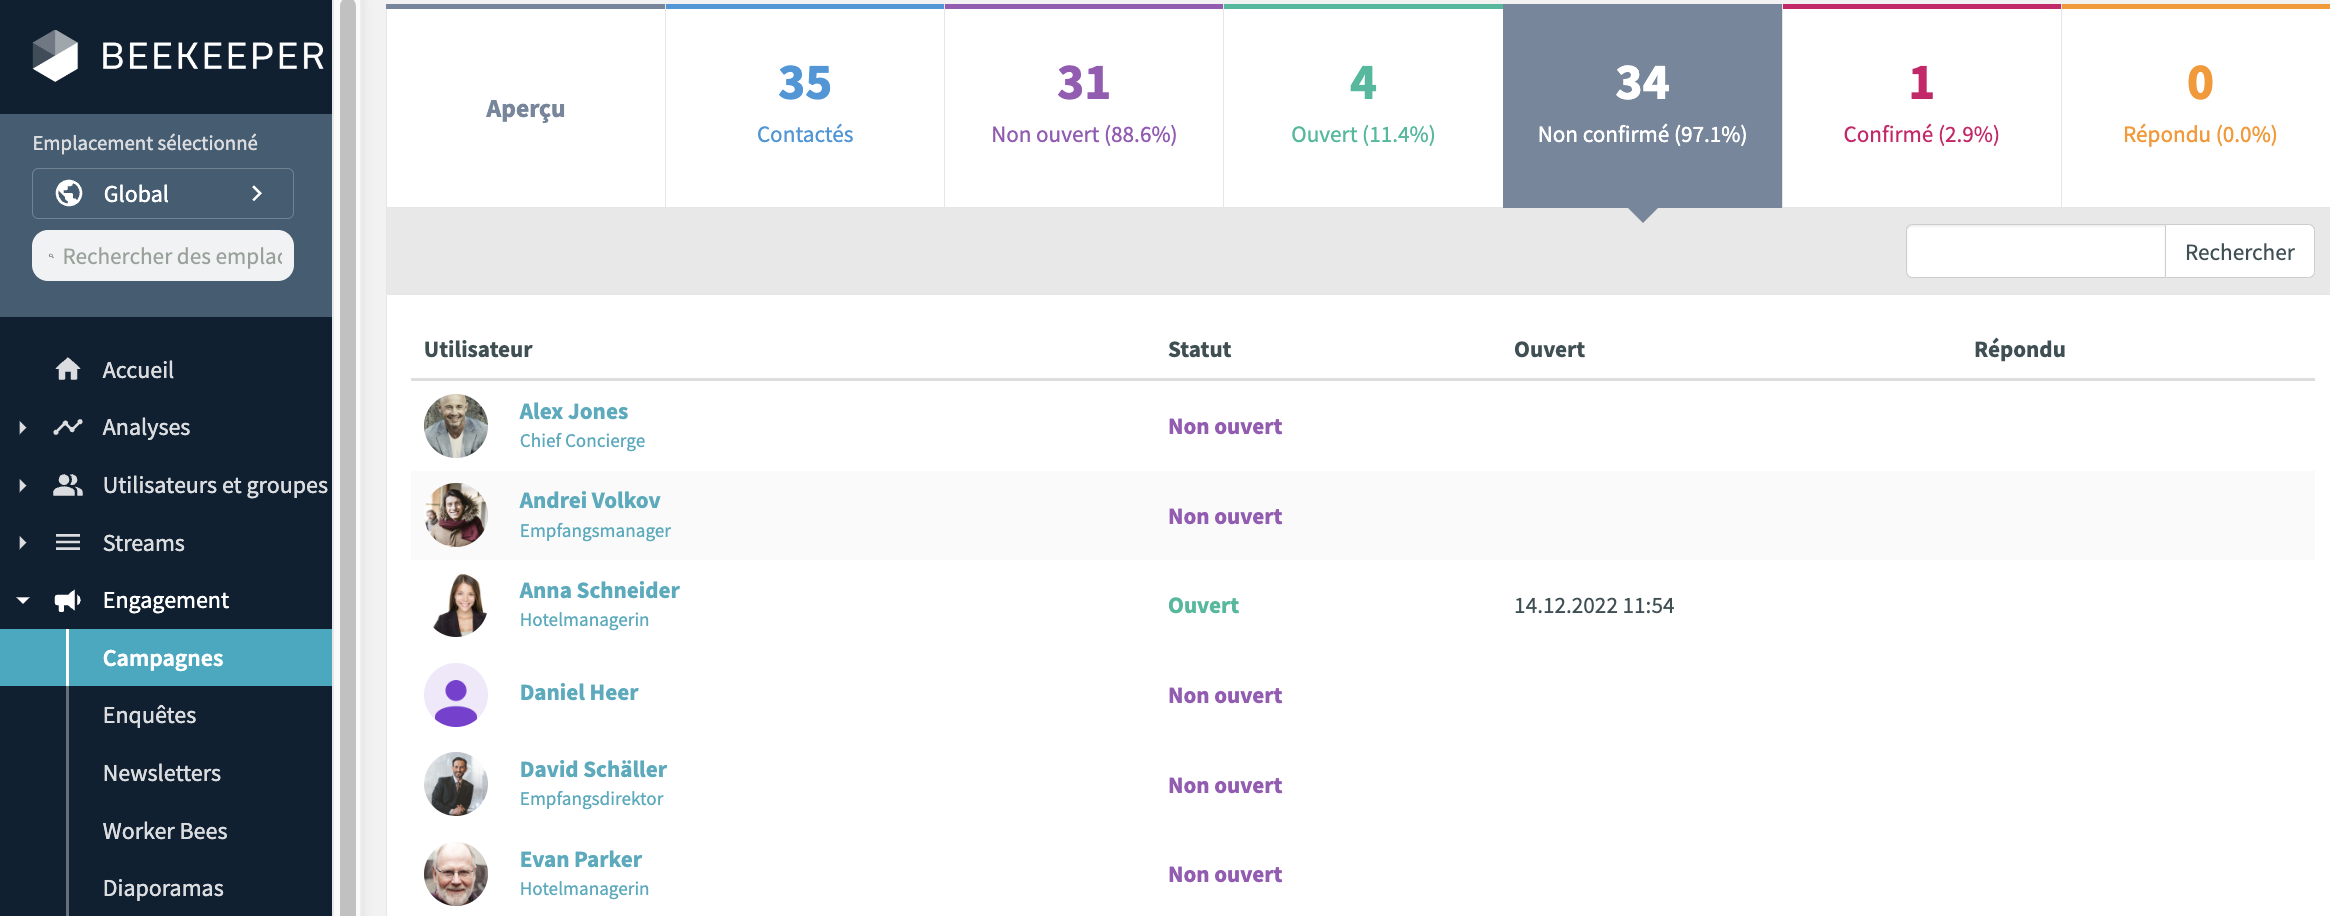Open the Newsletters menu item

pyautogui.click(x=162, y=773)
